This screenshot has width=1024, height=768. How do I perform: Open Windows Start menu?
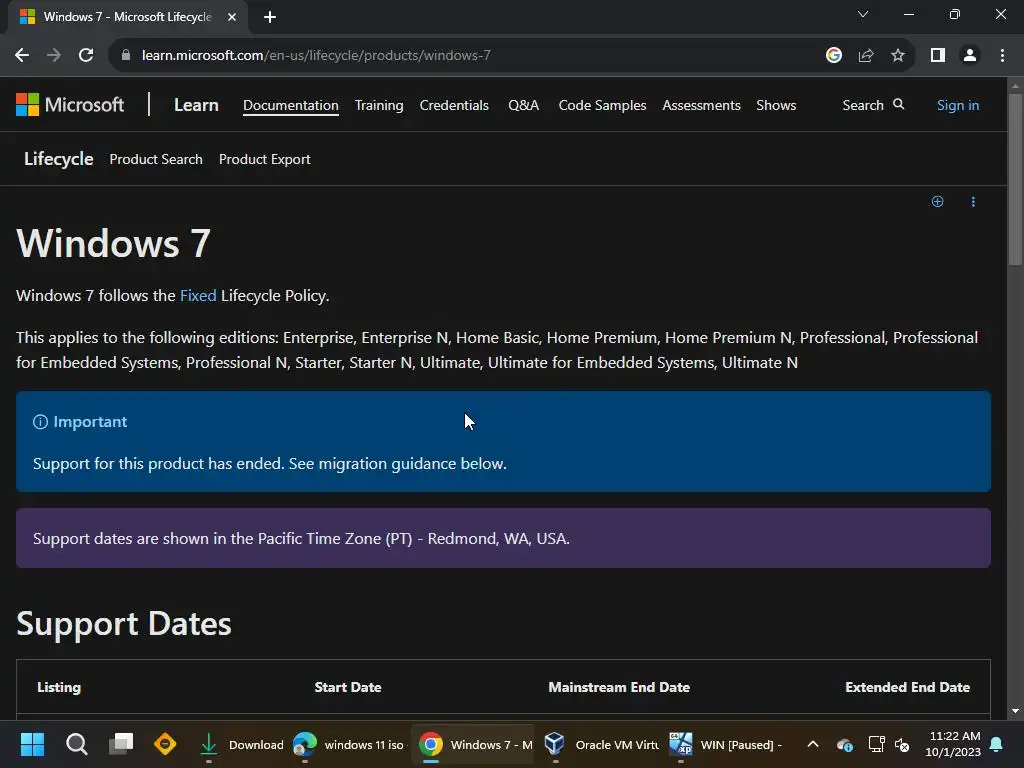[x=32, y=744]
